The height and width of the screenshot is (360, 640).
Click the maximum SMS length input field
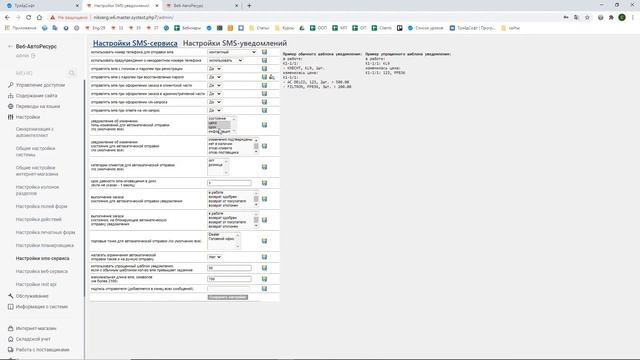point(229,279)
